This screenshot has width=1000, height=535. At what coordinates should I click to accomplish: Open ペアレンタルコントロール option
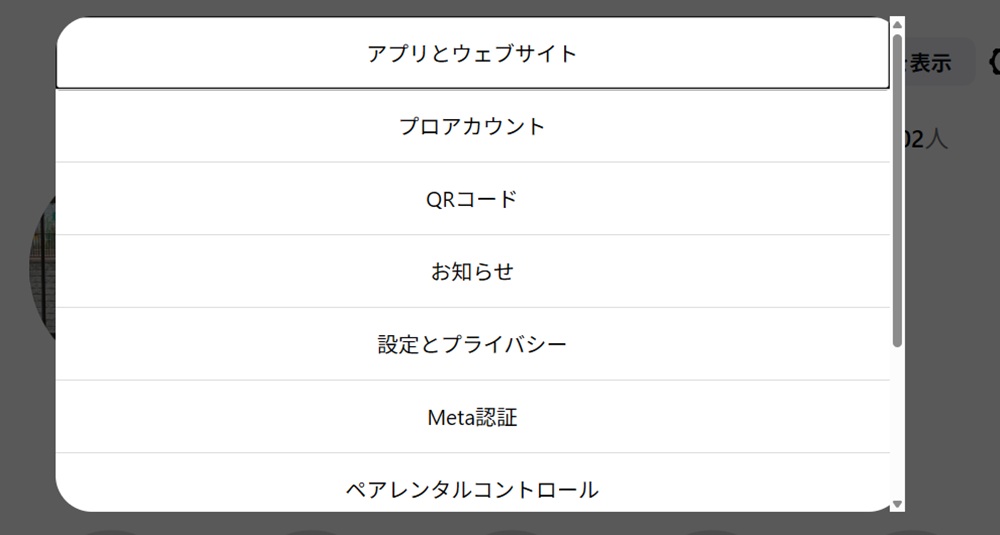click(472, 489)
